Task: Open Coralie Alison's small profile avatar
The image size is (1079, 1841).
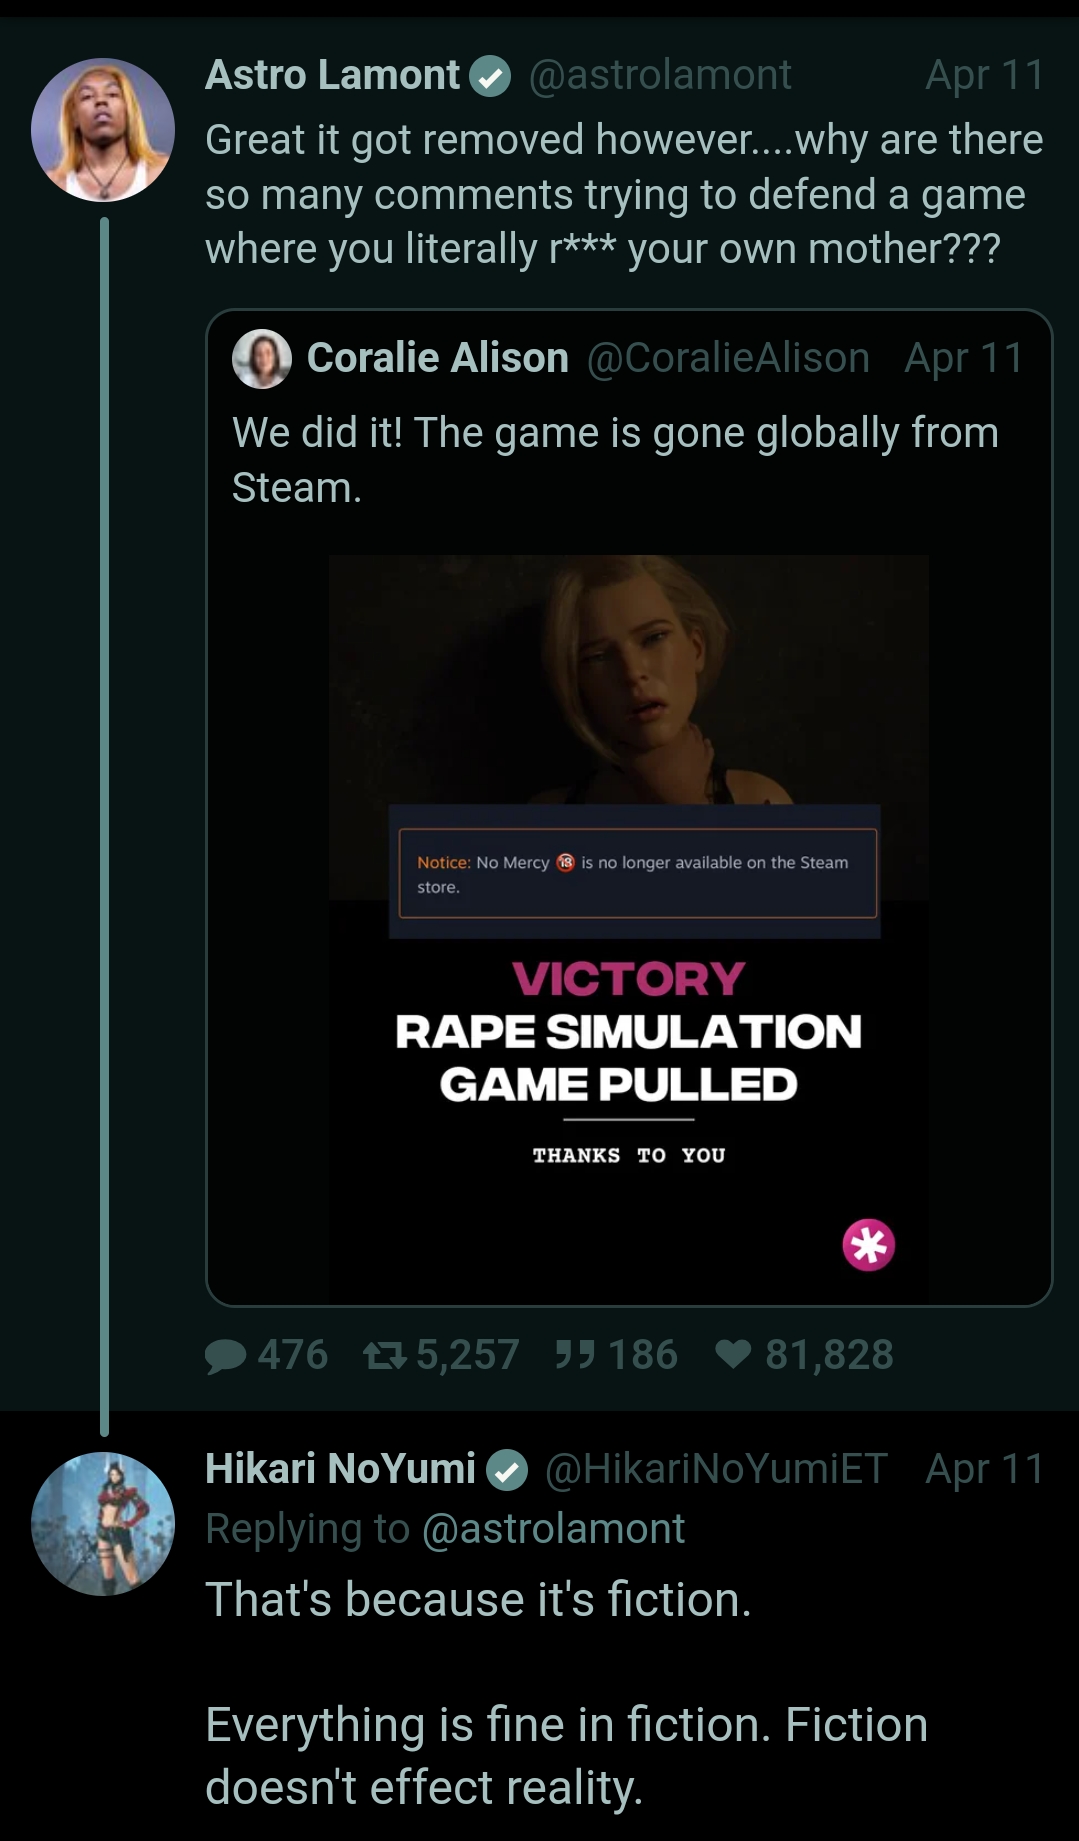Action: pyautogui.click(x=262, y=358)
